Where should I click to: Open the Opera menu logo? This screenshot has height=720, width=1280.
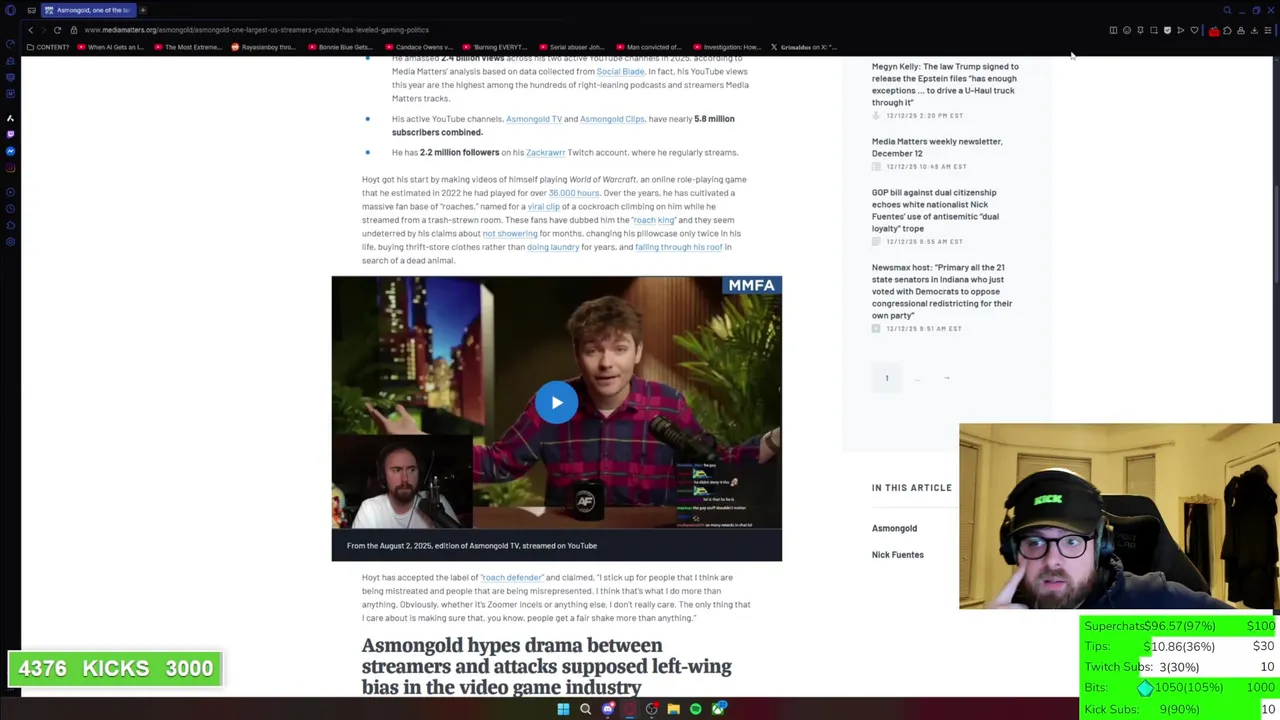tap(10, 10)
